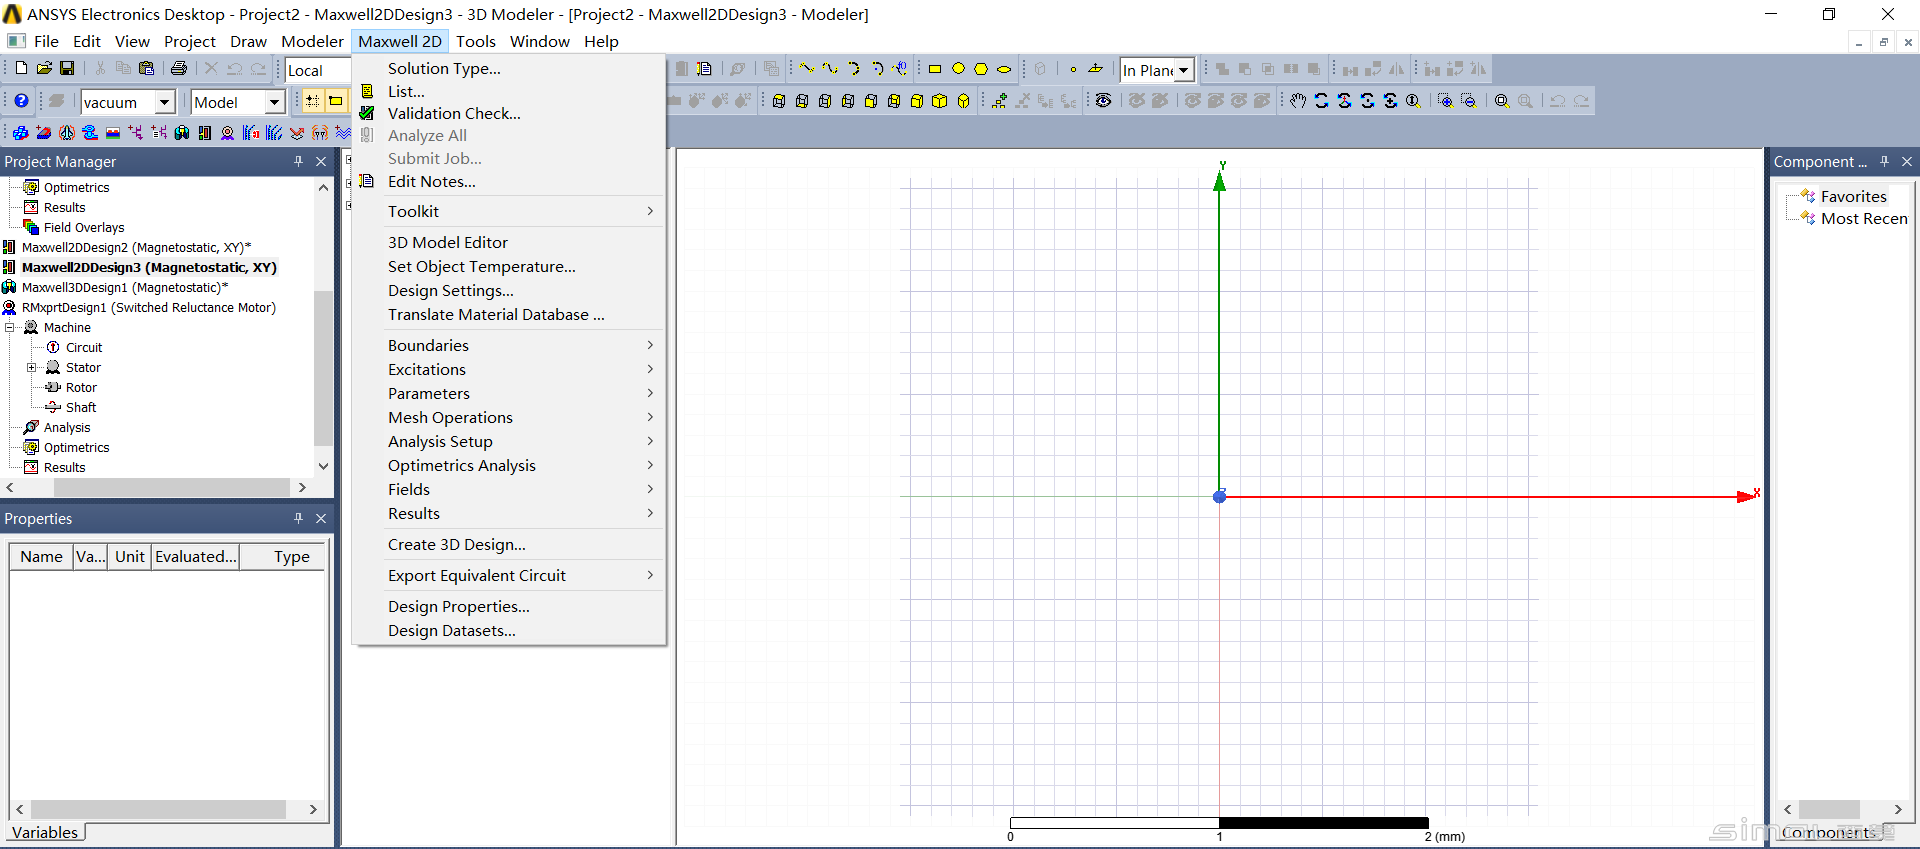Open the Model dropdown

click(x=274, y=102)
